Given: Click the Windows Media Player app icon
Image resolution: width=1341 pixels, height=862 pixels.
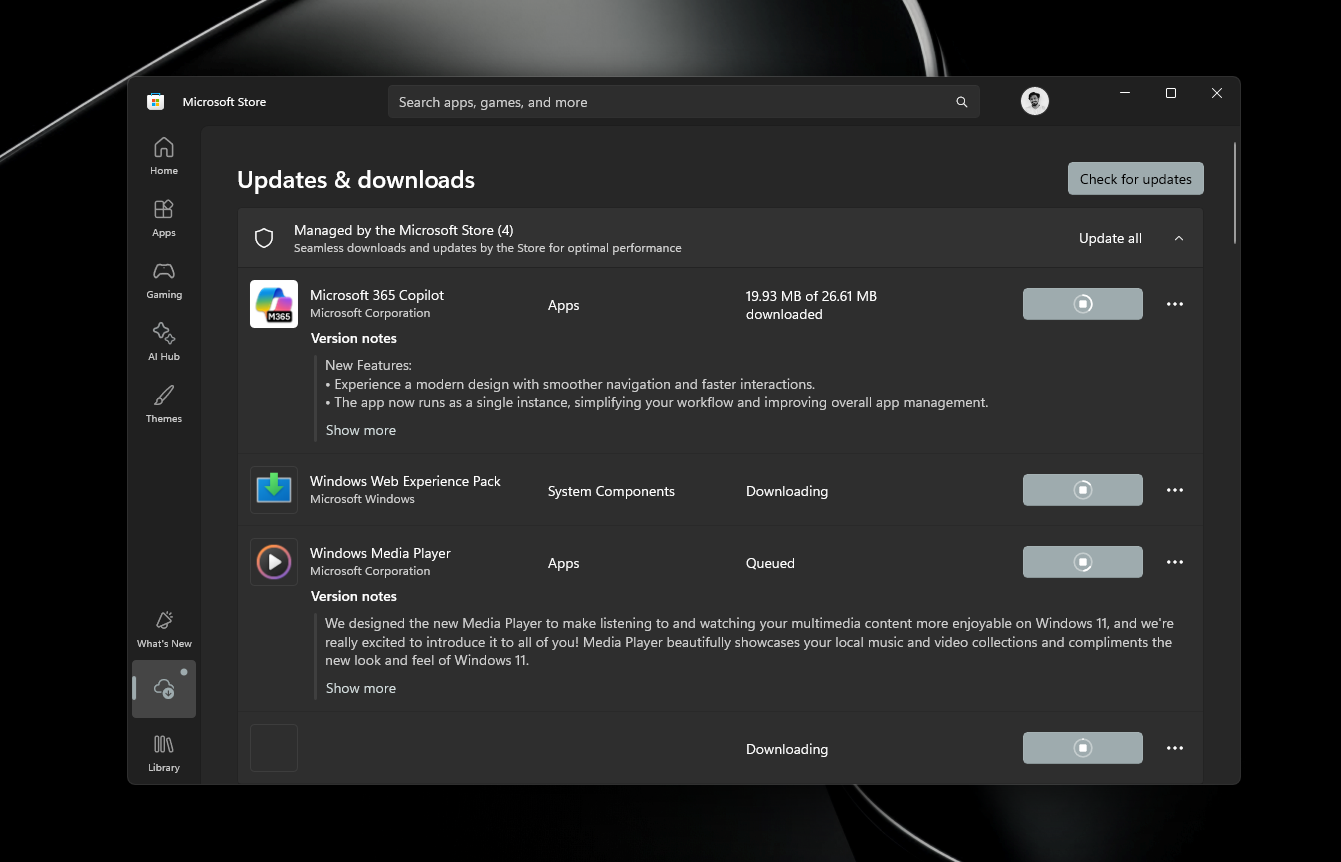Looking at the screenshot, I should pos(274,562).
